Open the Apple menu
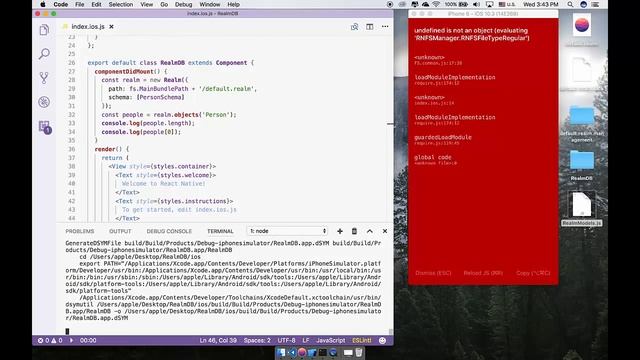Image resolution: width=640 pixels, height=360 pixels. [43, 4]
